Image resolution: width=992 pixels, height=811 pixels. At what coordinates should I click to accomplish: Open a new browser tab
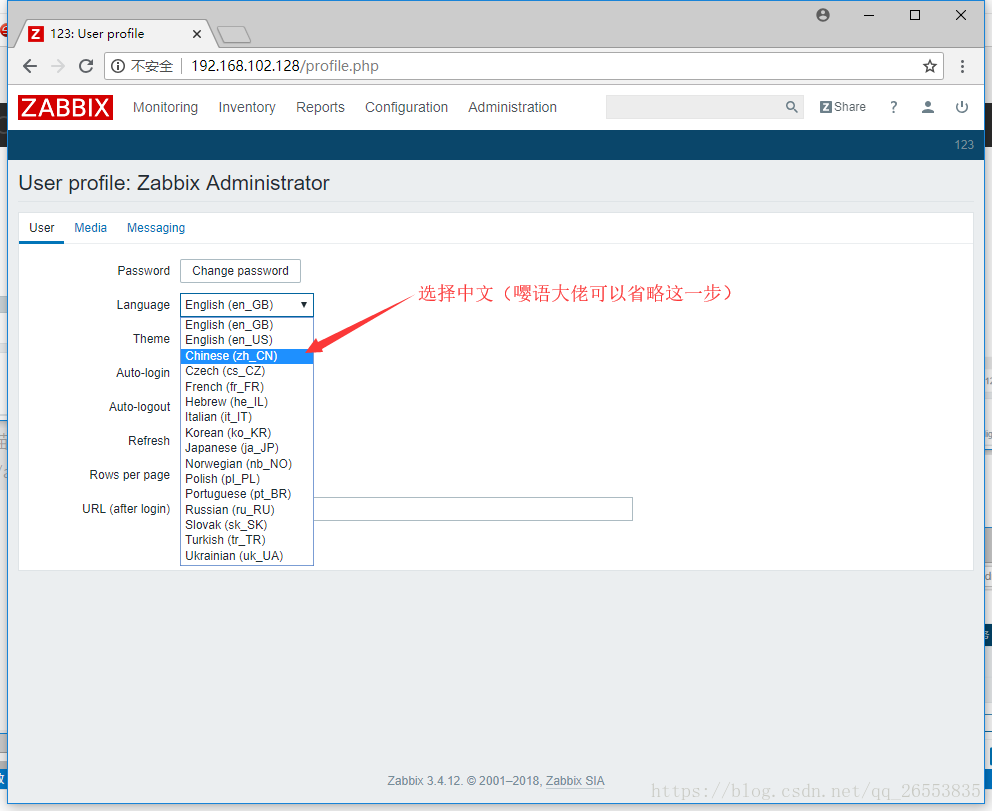(233, 34)
